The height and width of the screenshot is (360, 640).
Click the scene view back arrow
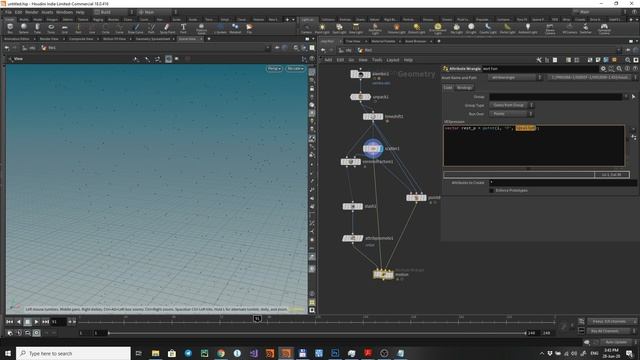coord(7,48)
